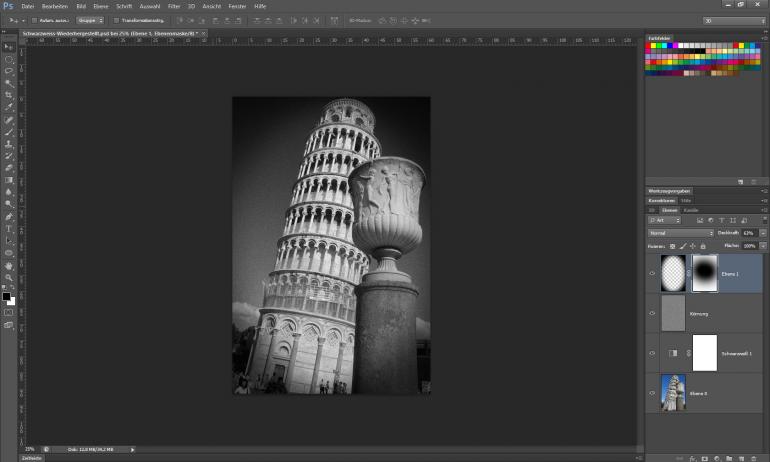Select the History Brush tool
The image size is (770, 462).
[8, 156]
